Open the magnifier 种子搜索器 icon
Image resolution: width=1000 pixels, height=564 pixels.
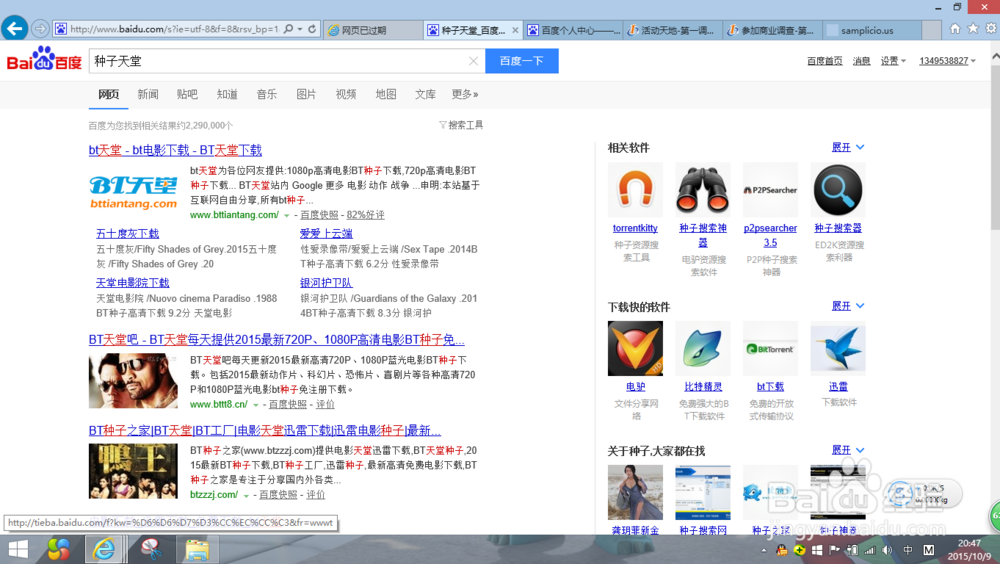tap(838, 189)
